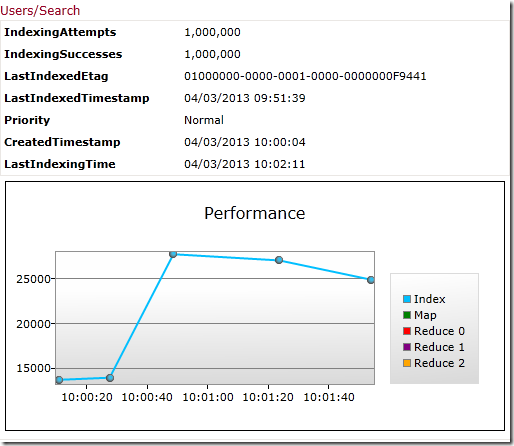Click the CreatedTimestamp field label
Viewport: 514px width, 446px height.
[x=62, y=142]
